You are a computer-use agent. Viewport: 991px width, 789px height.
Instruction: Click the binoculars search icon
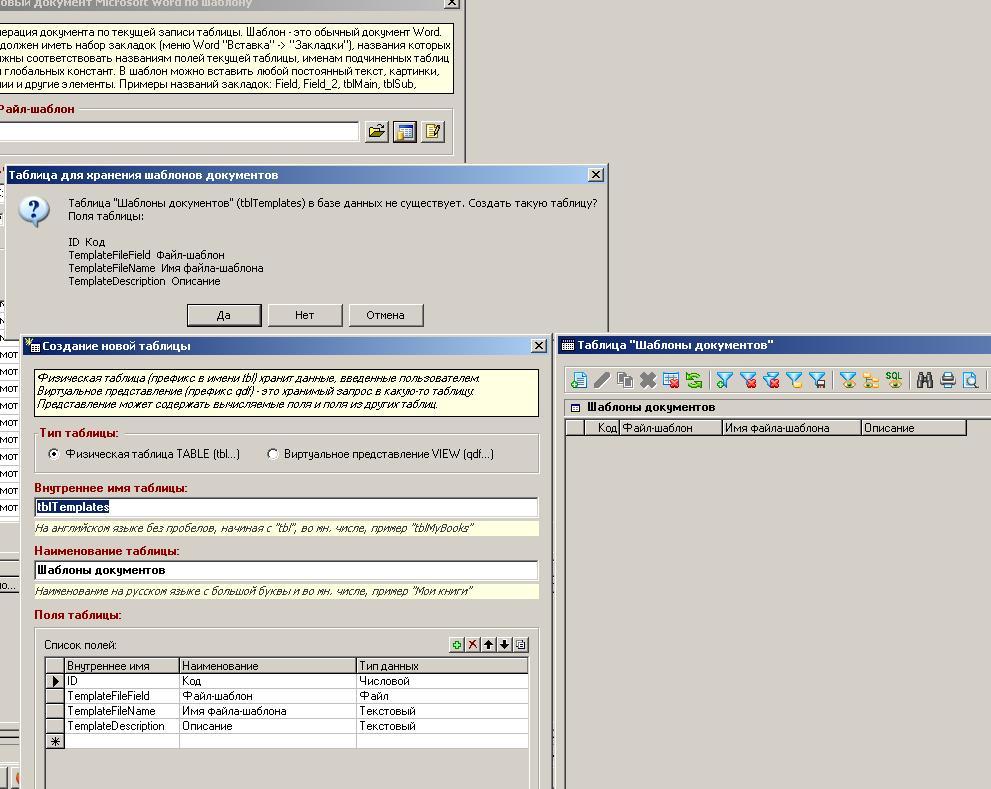pos(924,380)
